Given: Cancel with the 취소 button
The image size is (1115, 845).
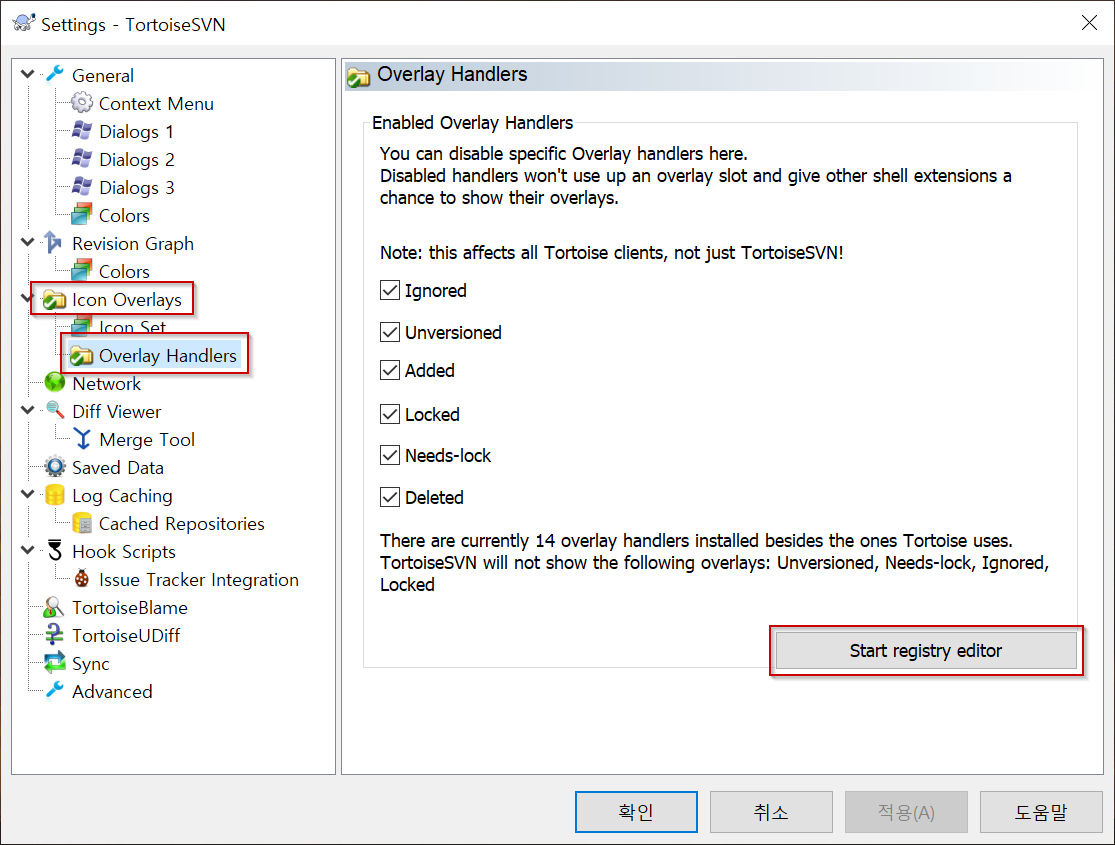Looking at the screenshot, I should 771,812.
